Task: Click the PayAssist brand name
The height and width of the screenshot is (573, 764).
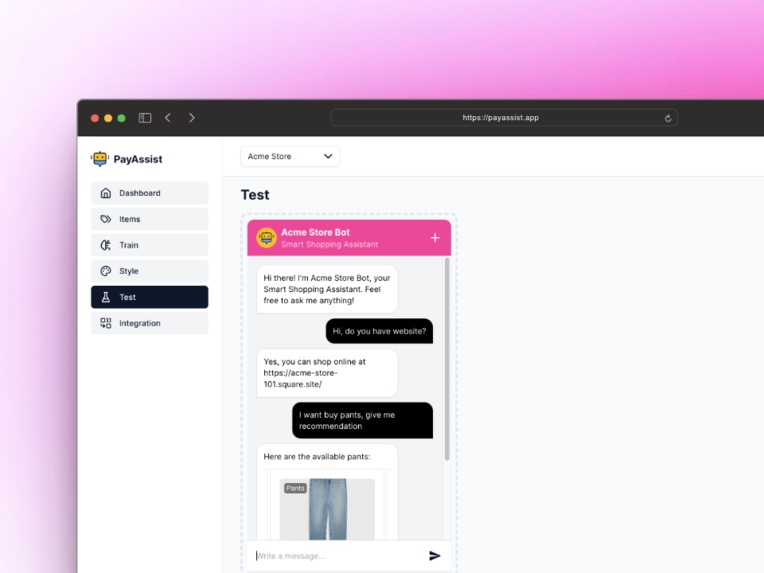Action: tap(138, 159)
